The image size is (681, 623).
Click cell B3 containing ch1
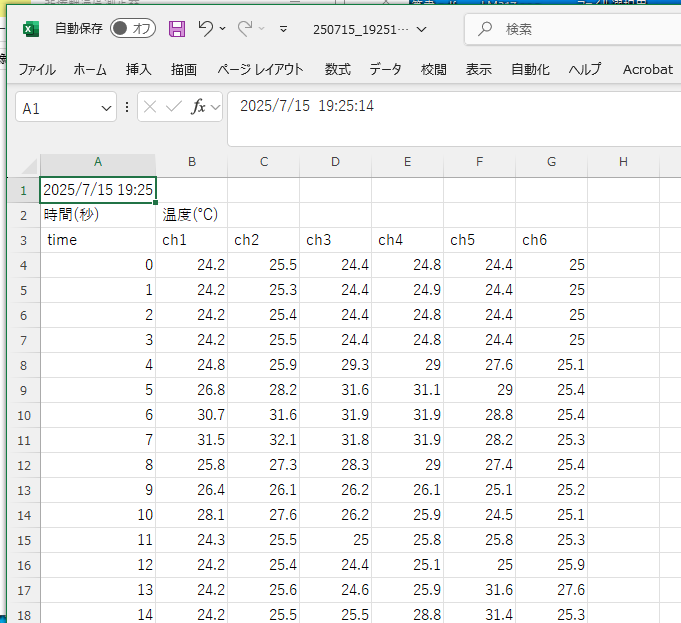coord(192,240)
